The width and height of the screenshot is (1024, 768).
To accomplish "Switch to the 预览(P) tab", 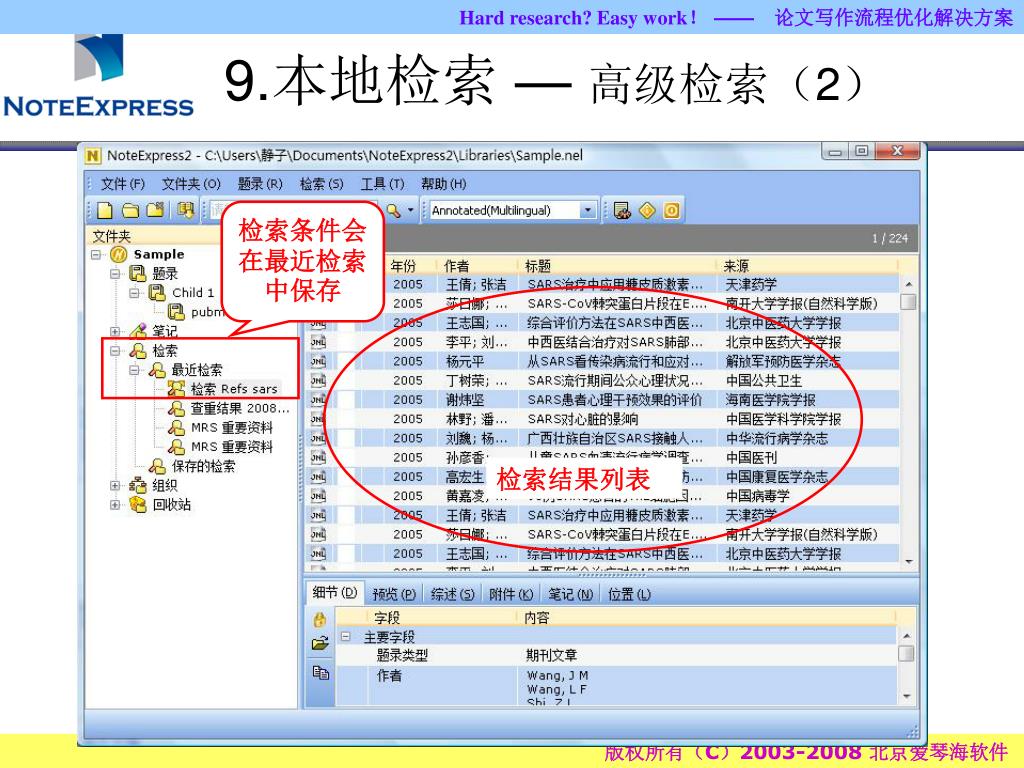I will [x=394, y=594].
